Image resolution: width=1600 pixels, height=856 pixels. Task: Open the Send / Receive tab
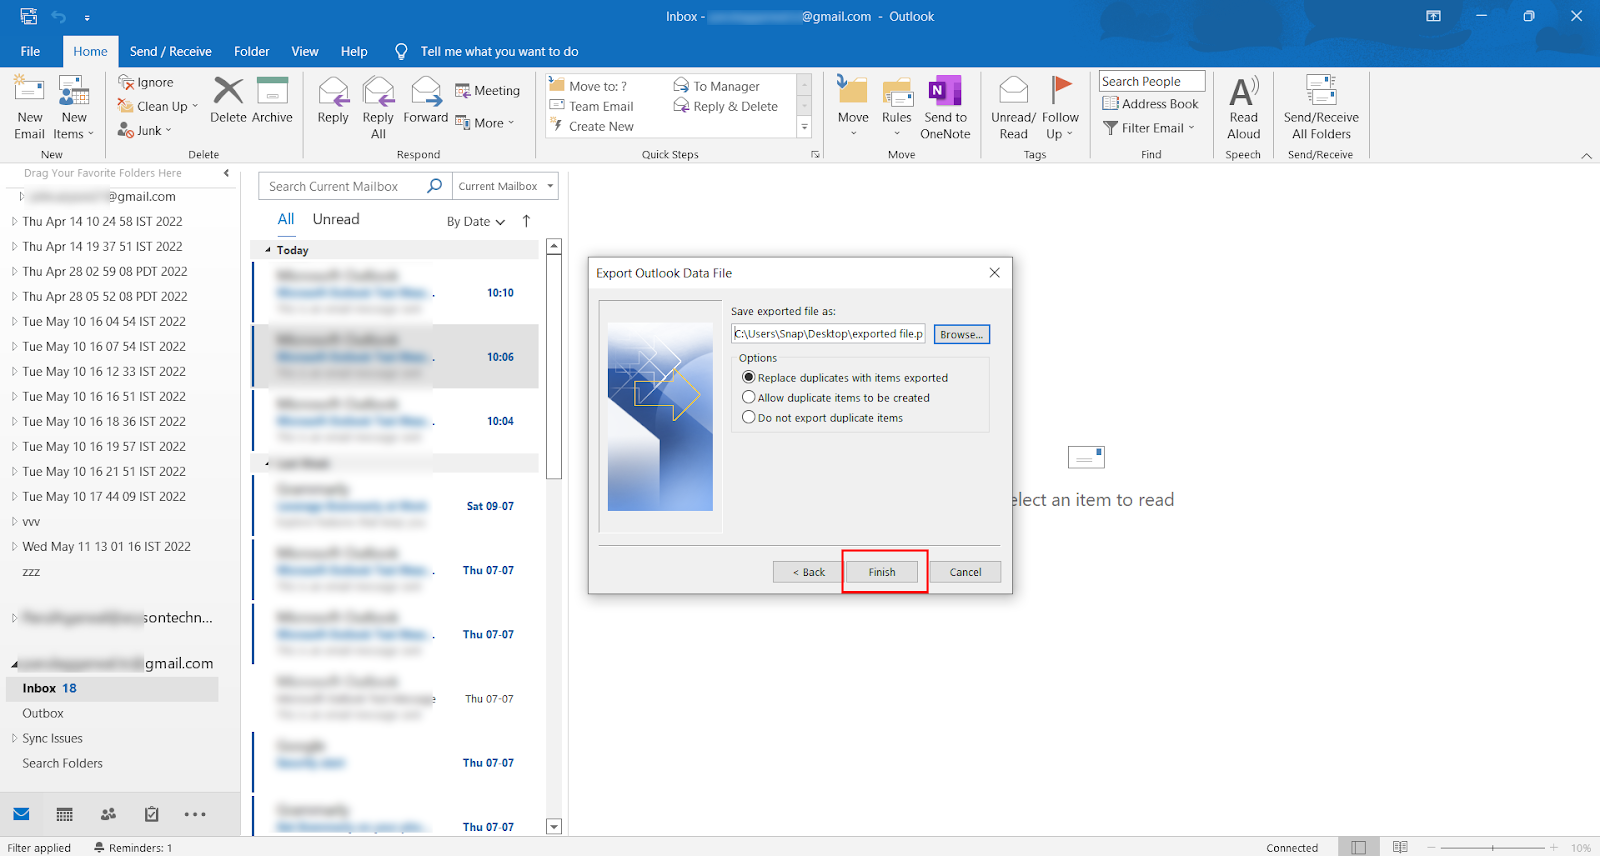click(170, 51)
